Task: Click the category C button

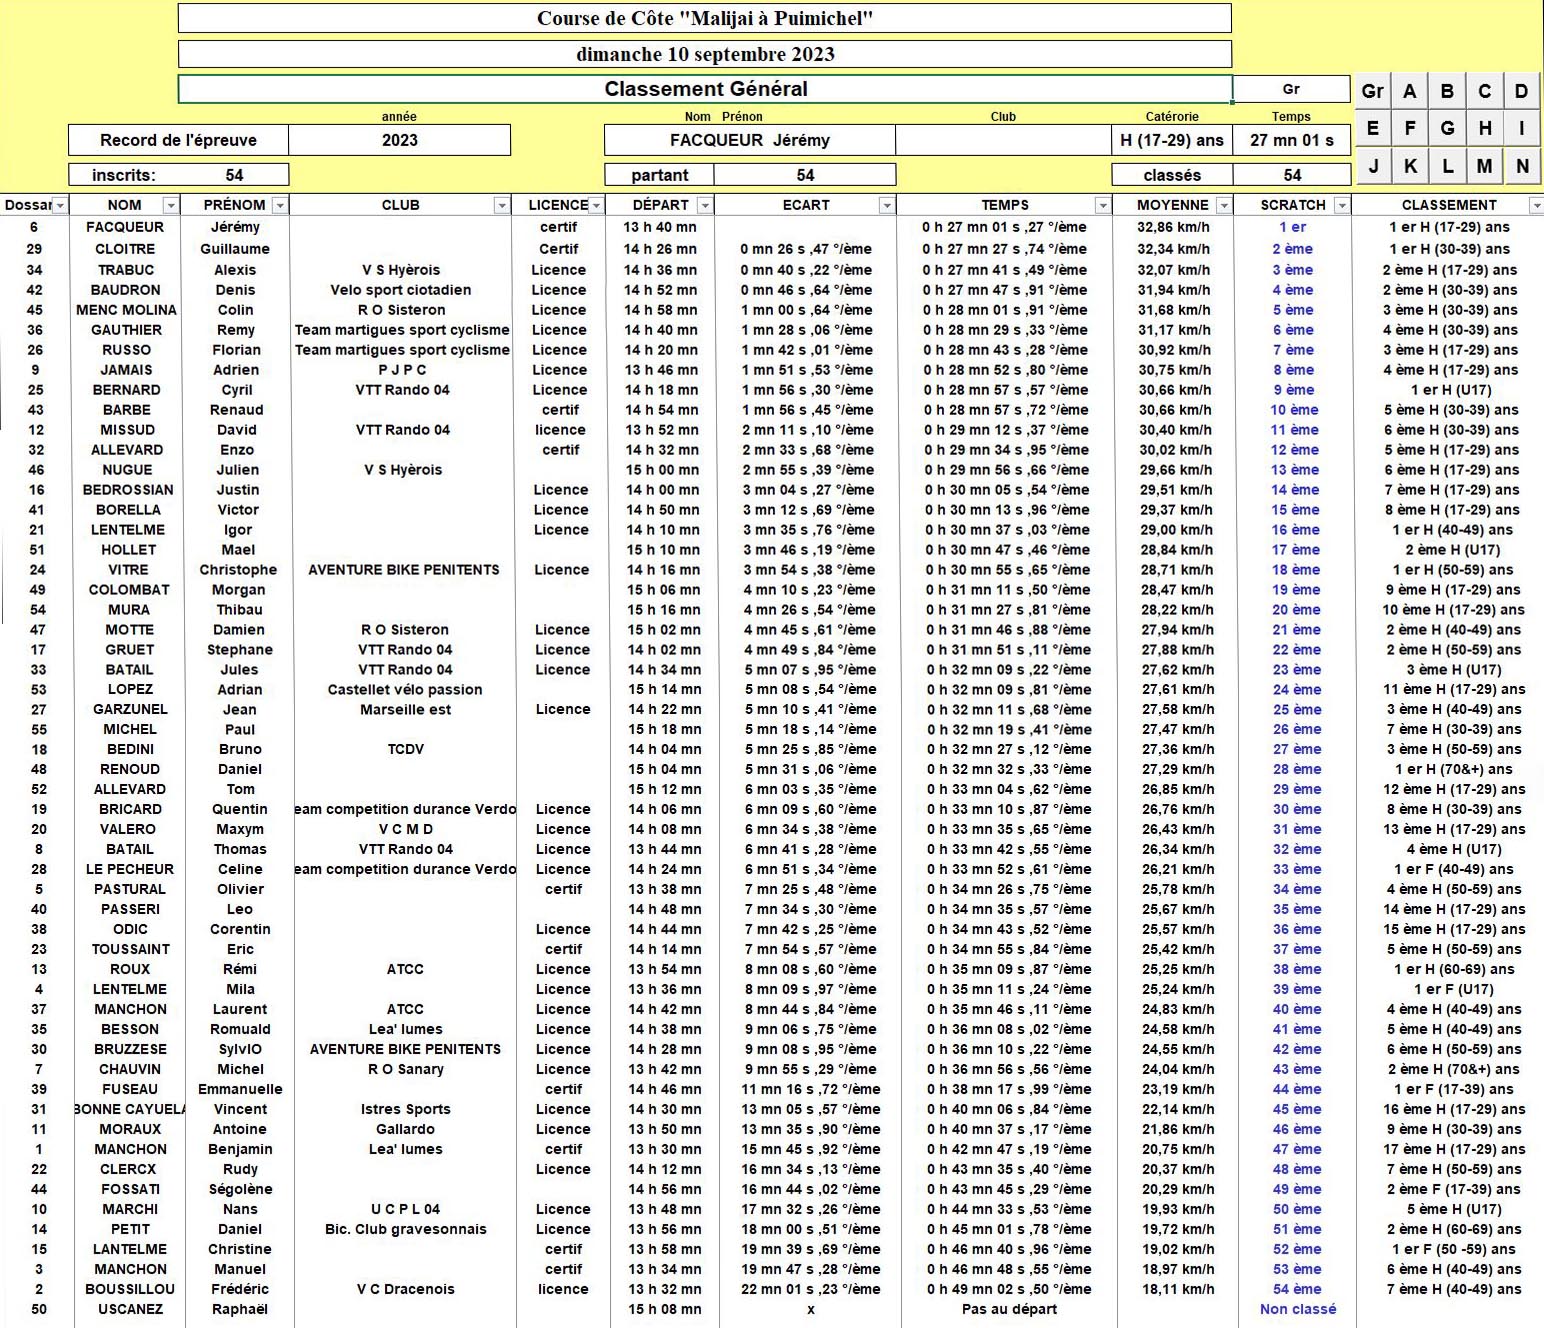Action: click(x=1484, y=91)
